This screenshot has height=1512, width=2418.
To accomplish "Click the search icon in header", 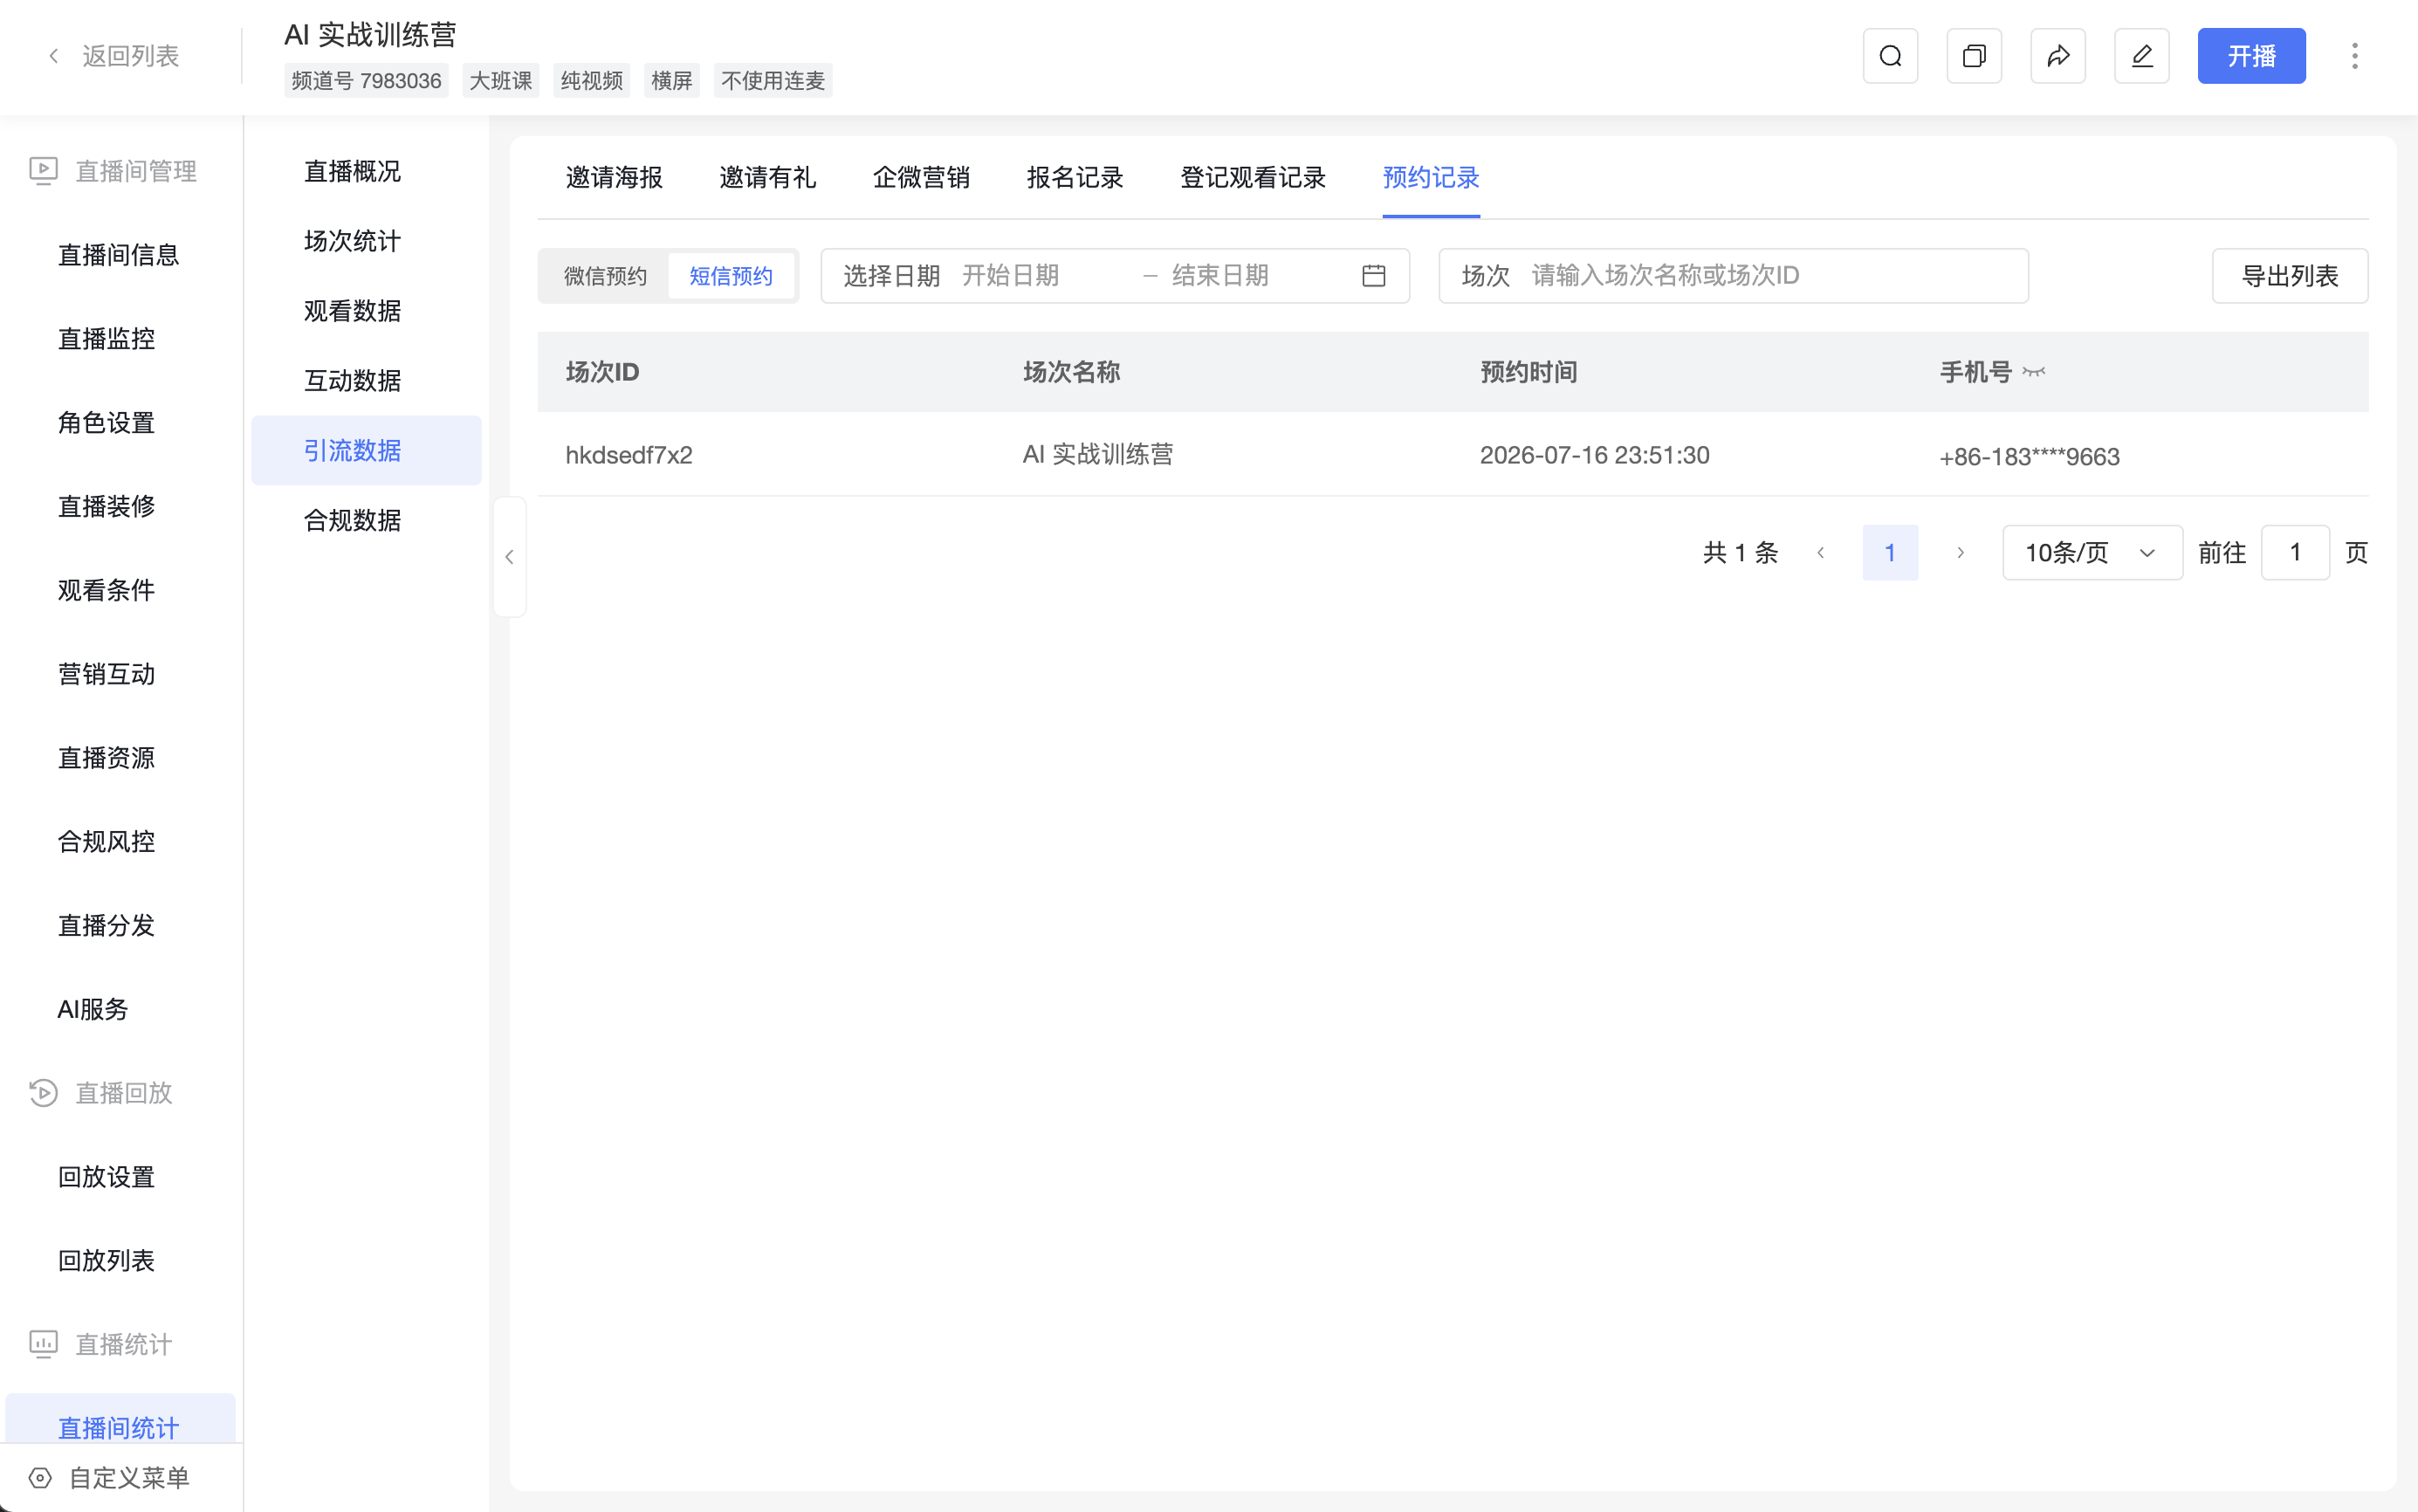I will (x=1890, y=56).
